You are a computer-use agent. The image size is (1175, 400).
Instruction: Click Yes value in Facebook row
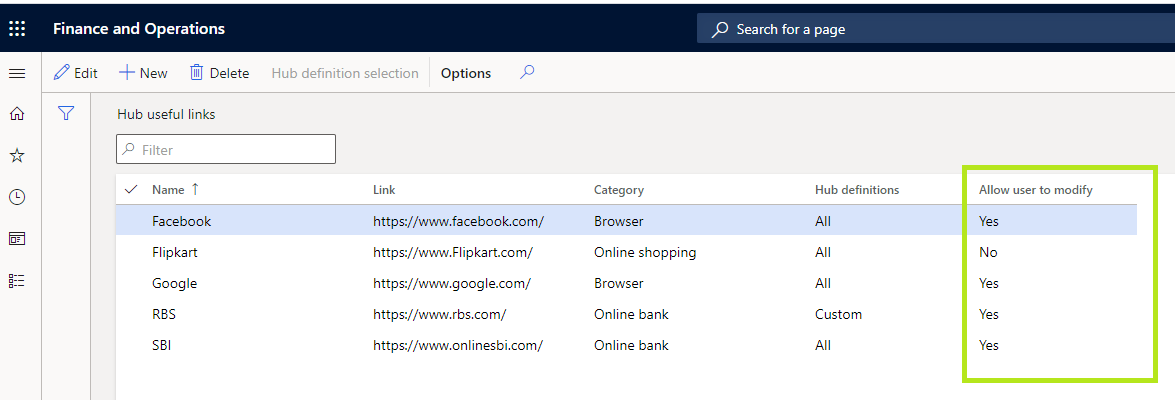[988, 221]
